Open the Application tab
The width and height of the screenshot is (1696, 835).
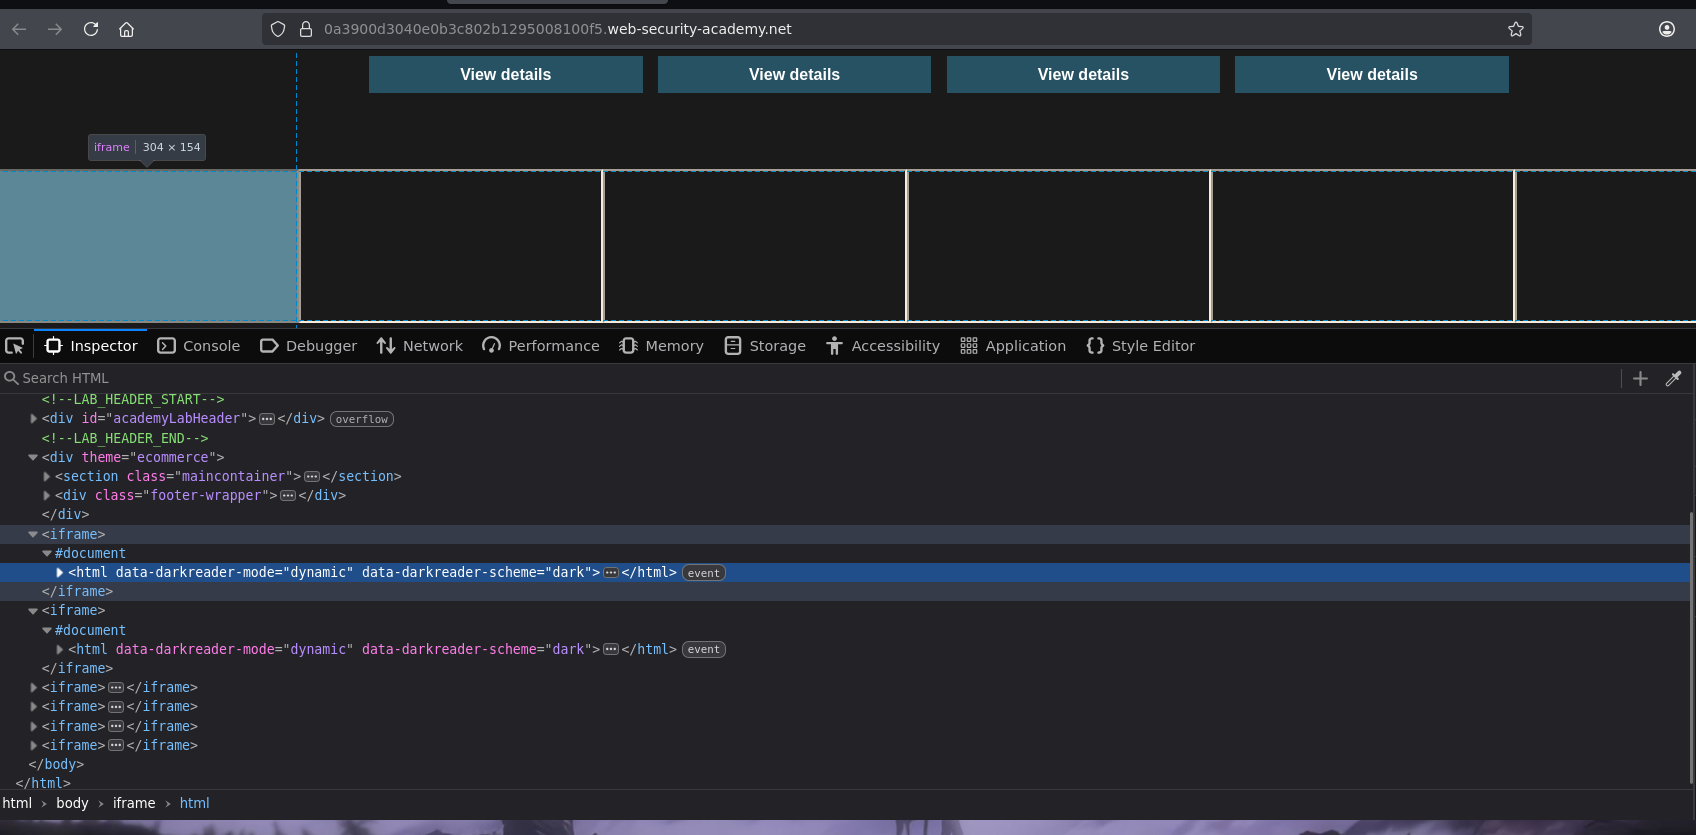(x=1013, y=346)
